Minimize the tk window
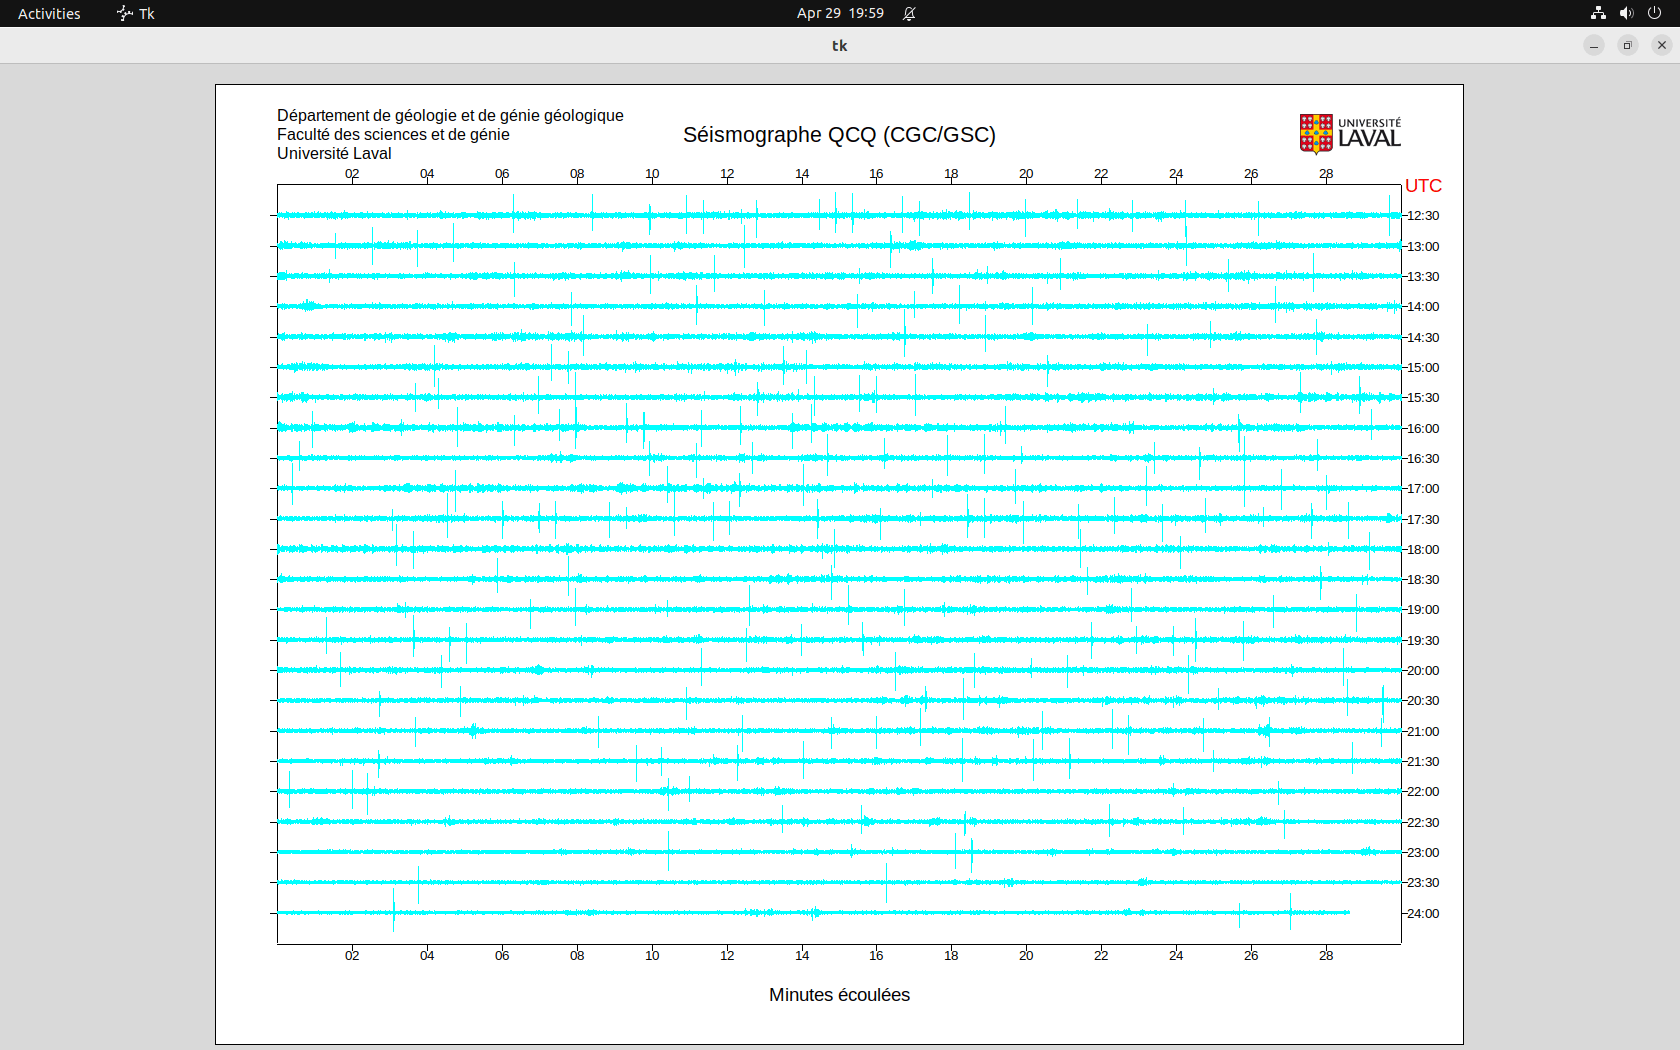This screenshot has height=1050, width=1680. click(1594, 45)
